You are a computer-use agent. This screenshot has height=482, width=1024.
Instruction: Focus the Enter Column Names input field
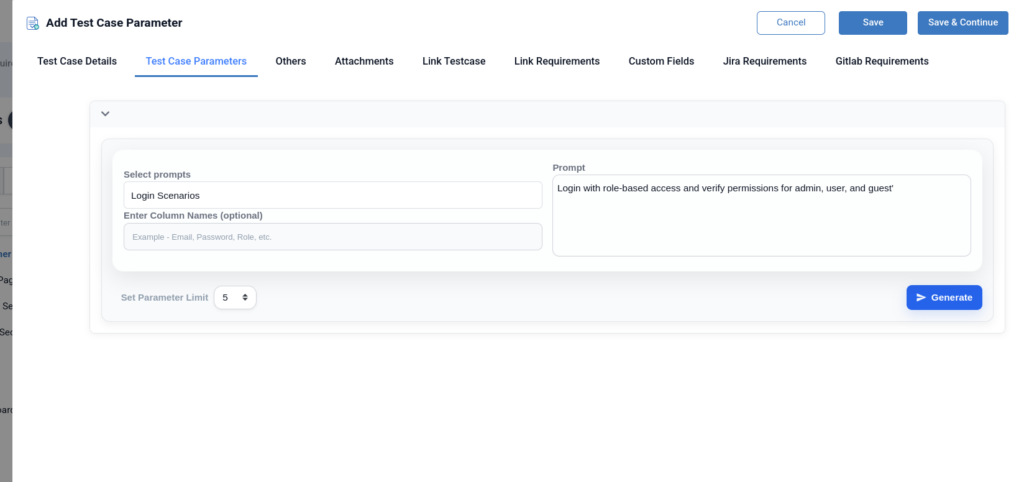click(x=332, y=237)
